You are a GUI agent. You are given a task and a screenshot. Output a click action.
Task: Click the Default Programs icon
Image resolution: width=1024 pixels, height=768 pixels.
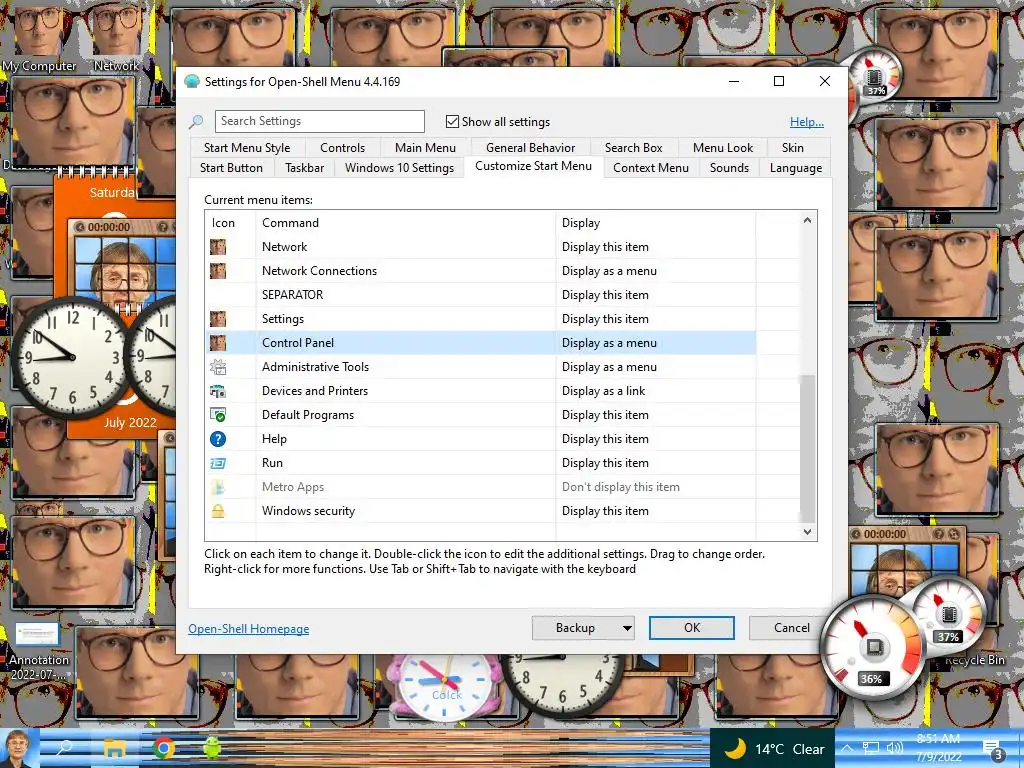coord(218,415)
